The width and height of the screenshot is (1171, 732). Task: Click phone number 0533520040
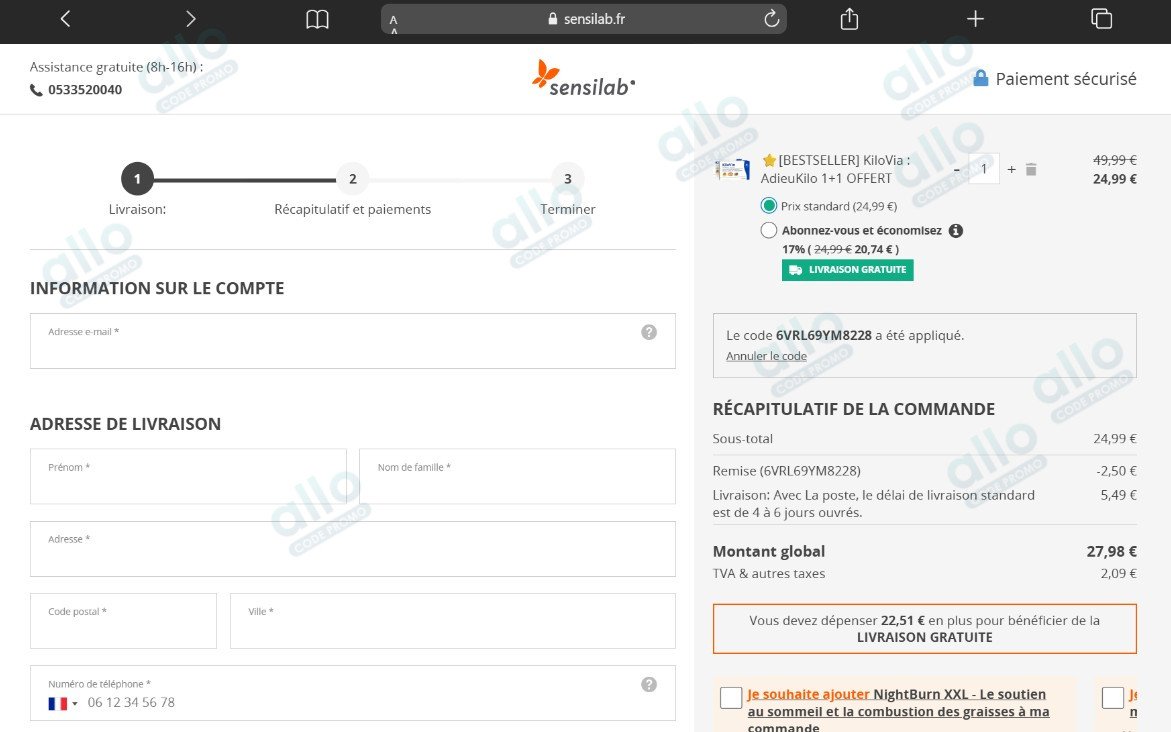pyautogui.click(x=85, y=90)
